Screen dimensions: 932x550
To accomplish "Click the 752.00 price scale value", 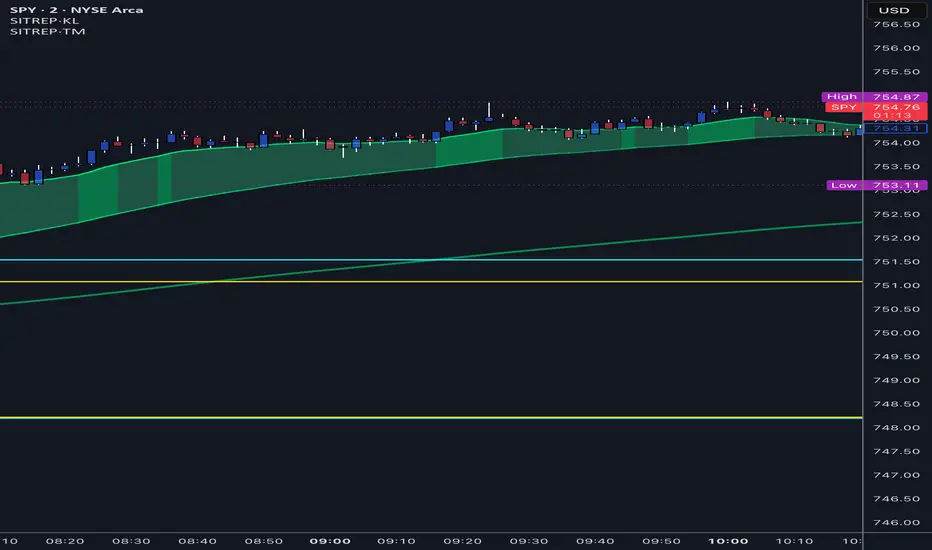I will click(x=896, y=238).
